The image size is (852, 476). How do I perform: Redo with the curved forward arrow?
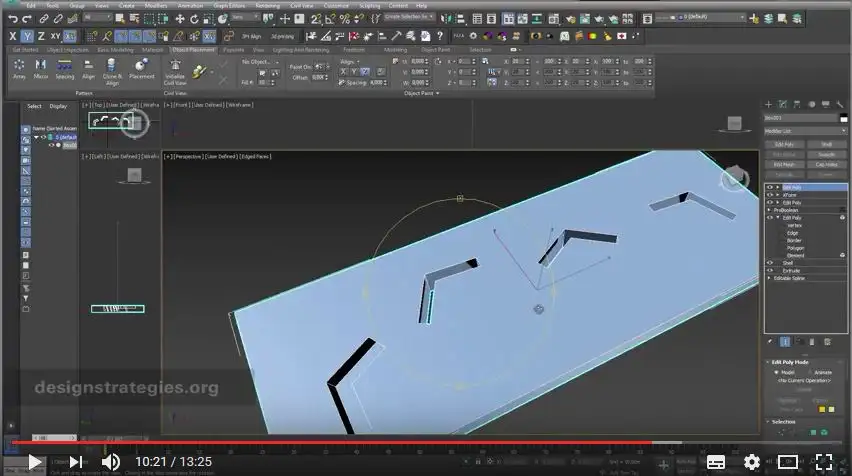27,19
